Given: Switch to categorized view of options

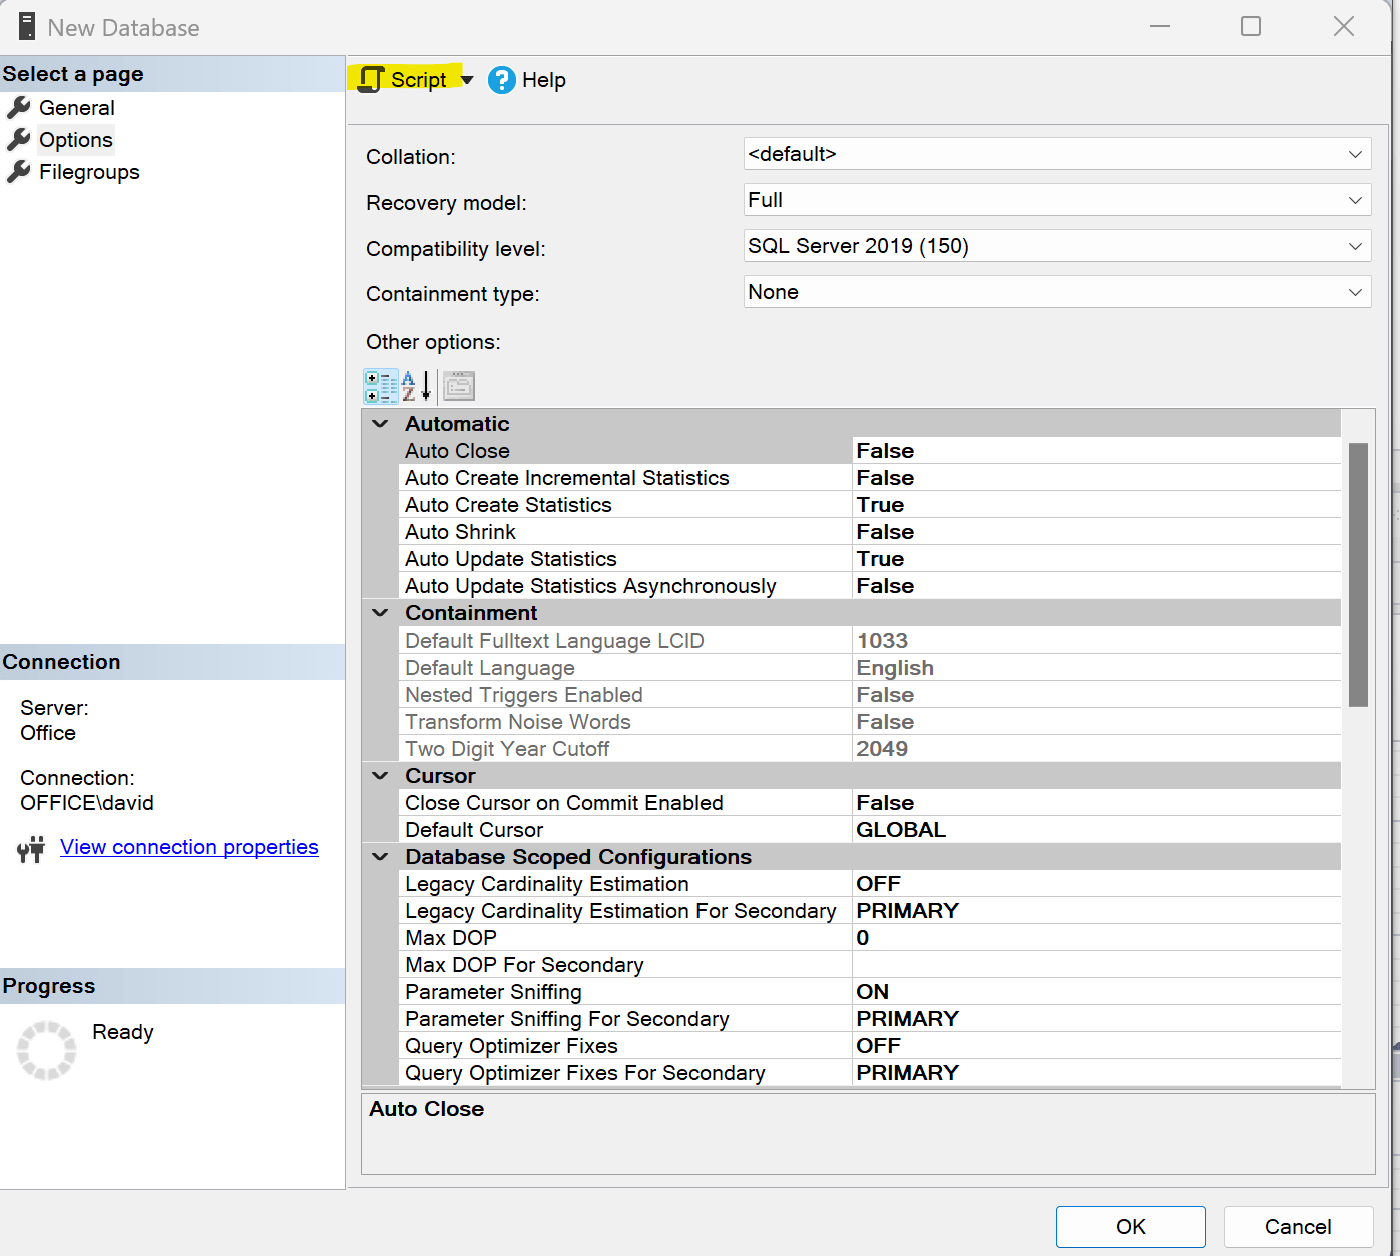Looking at the screenshot, I should [x=381, y=386].
